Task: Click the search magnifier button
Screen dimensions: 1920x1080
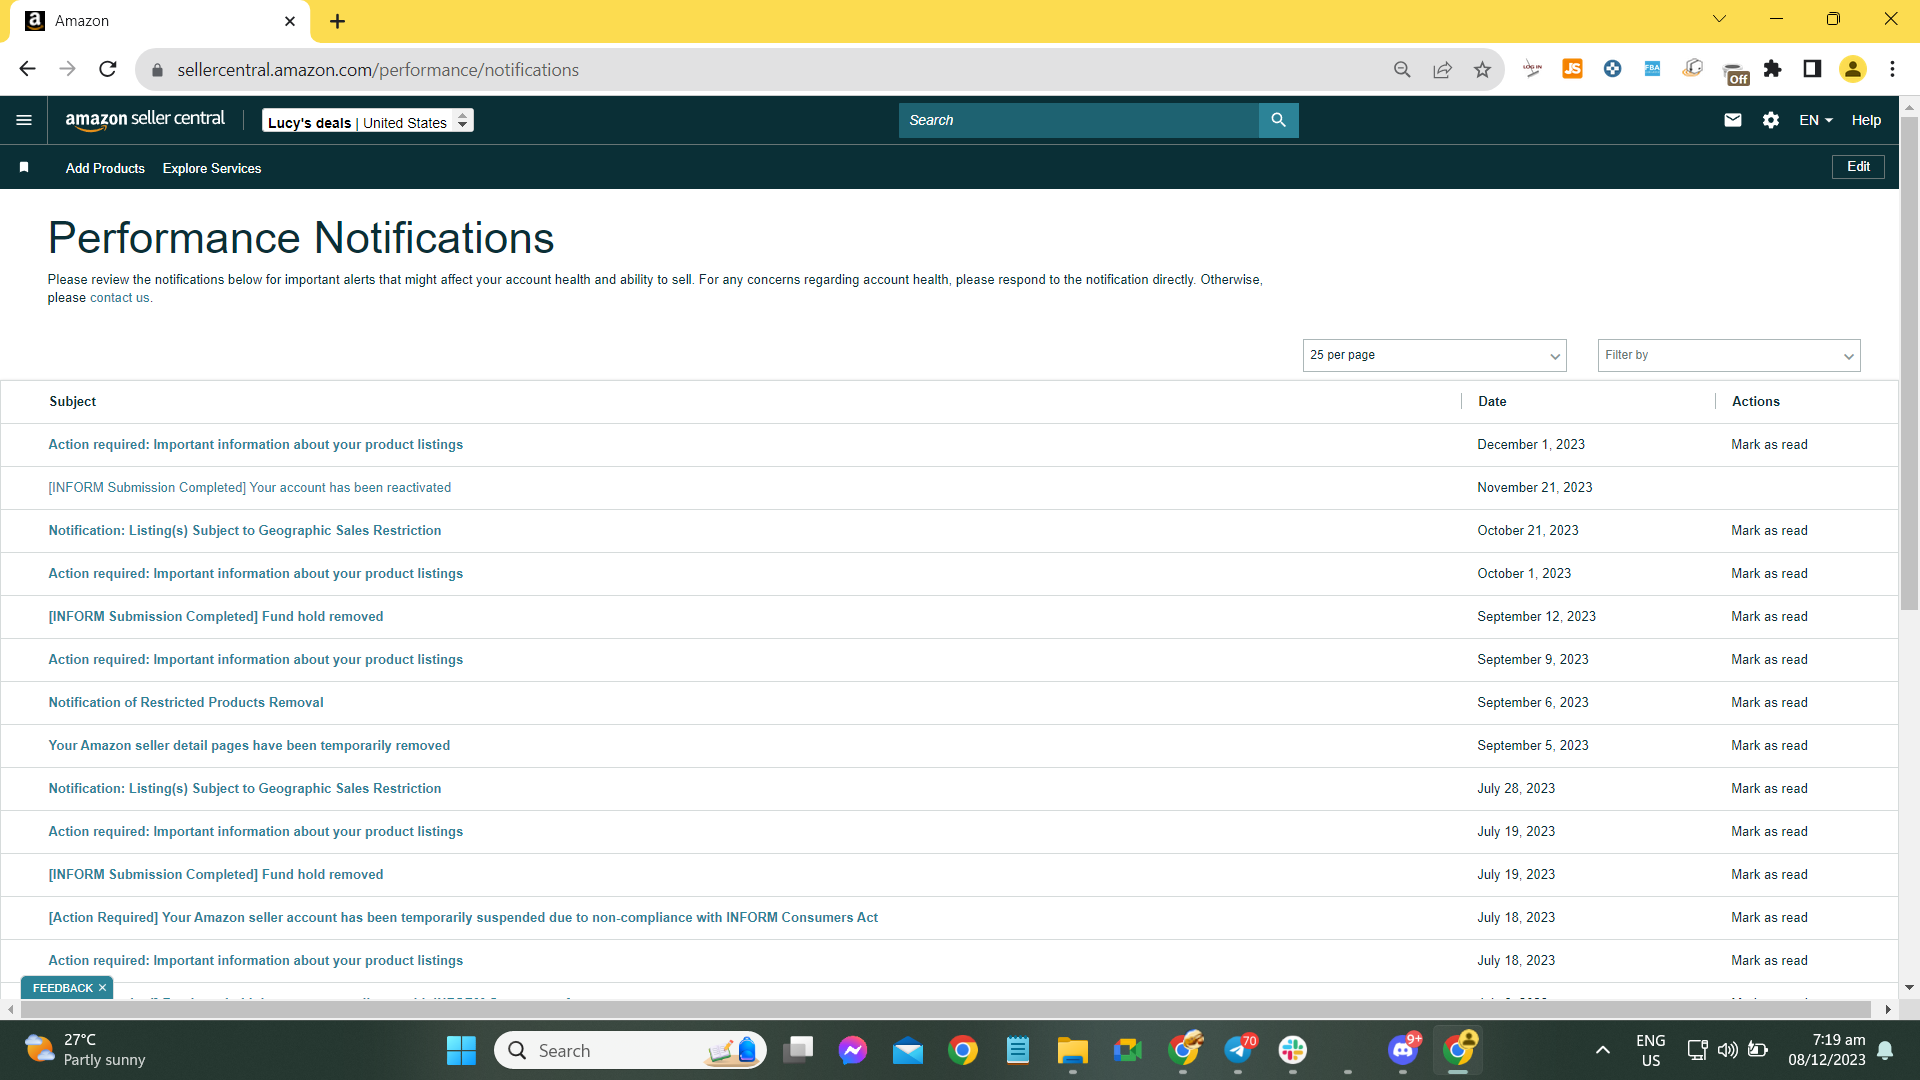Action: (x=1278, y=120)
